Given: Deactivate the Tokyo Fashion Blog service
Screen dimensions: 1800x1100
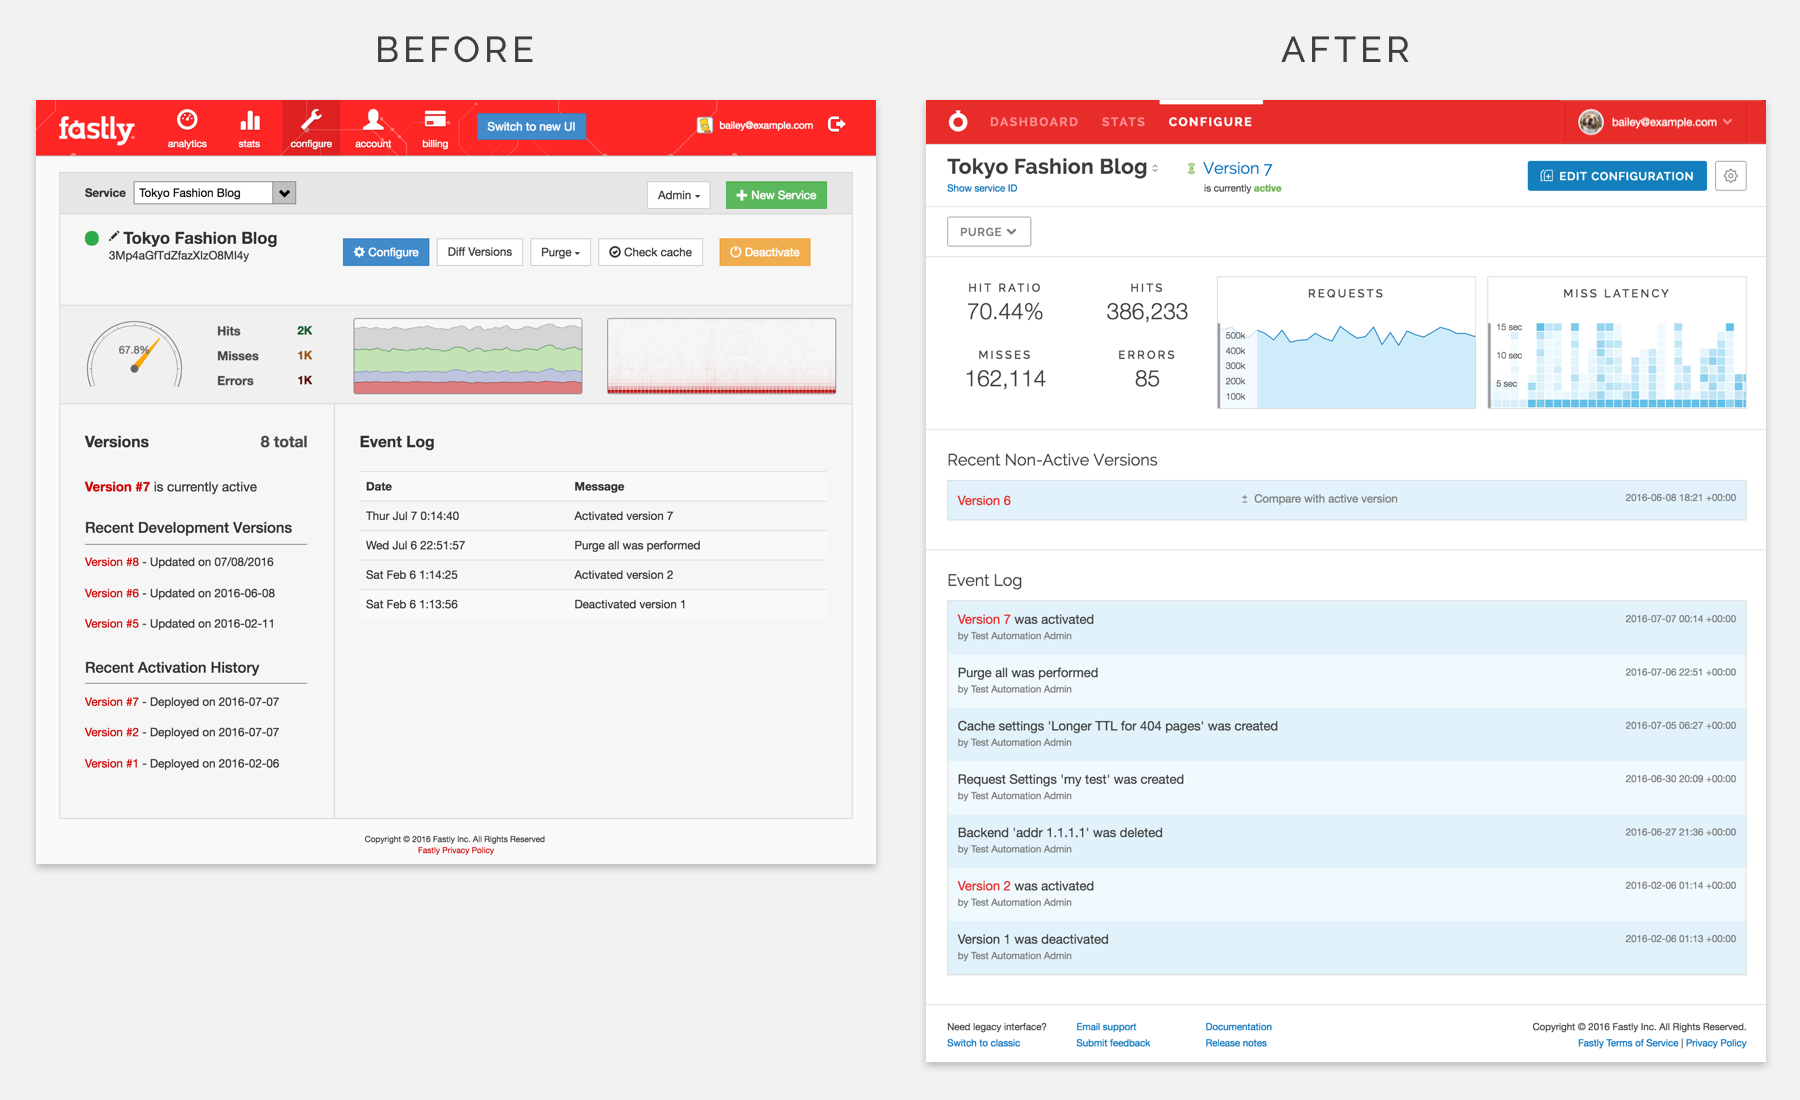Looking at the screenshot, I should (x=764, y=252).
